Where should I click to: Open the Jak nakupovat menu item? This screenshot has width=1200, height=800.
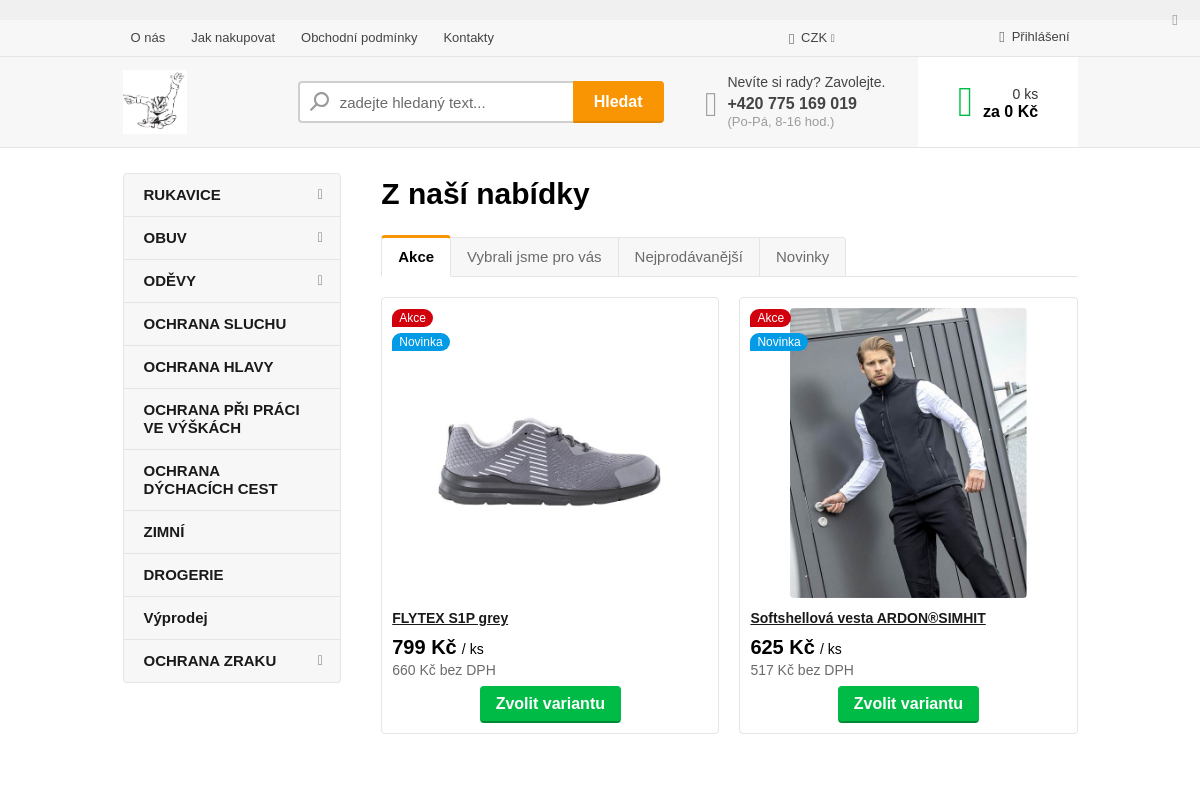(233, 38)
